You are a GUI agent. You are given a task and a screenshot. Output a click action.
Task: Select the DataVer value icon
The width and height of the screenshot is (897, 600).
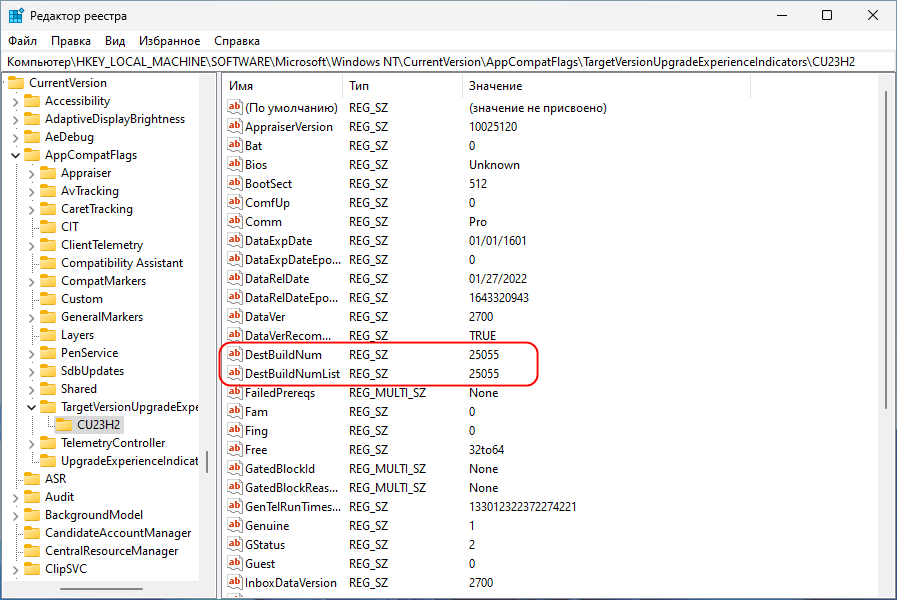click(235, 316)
